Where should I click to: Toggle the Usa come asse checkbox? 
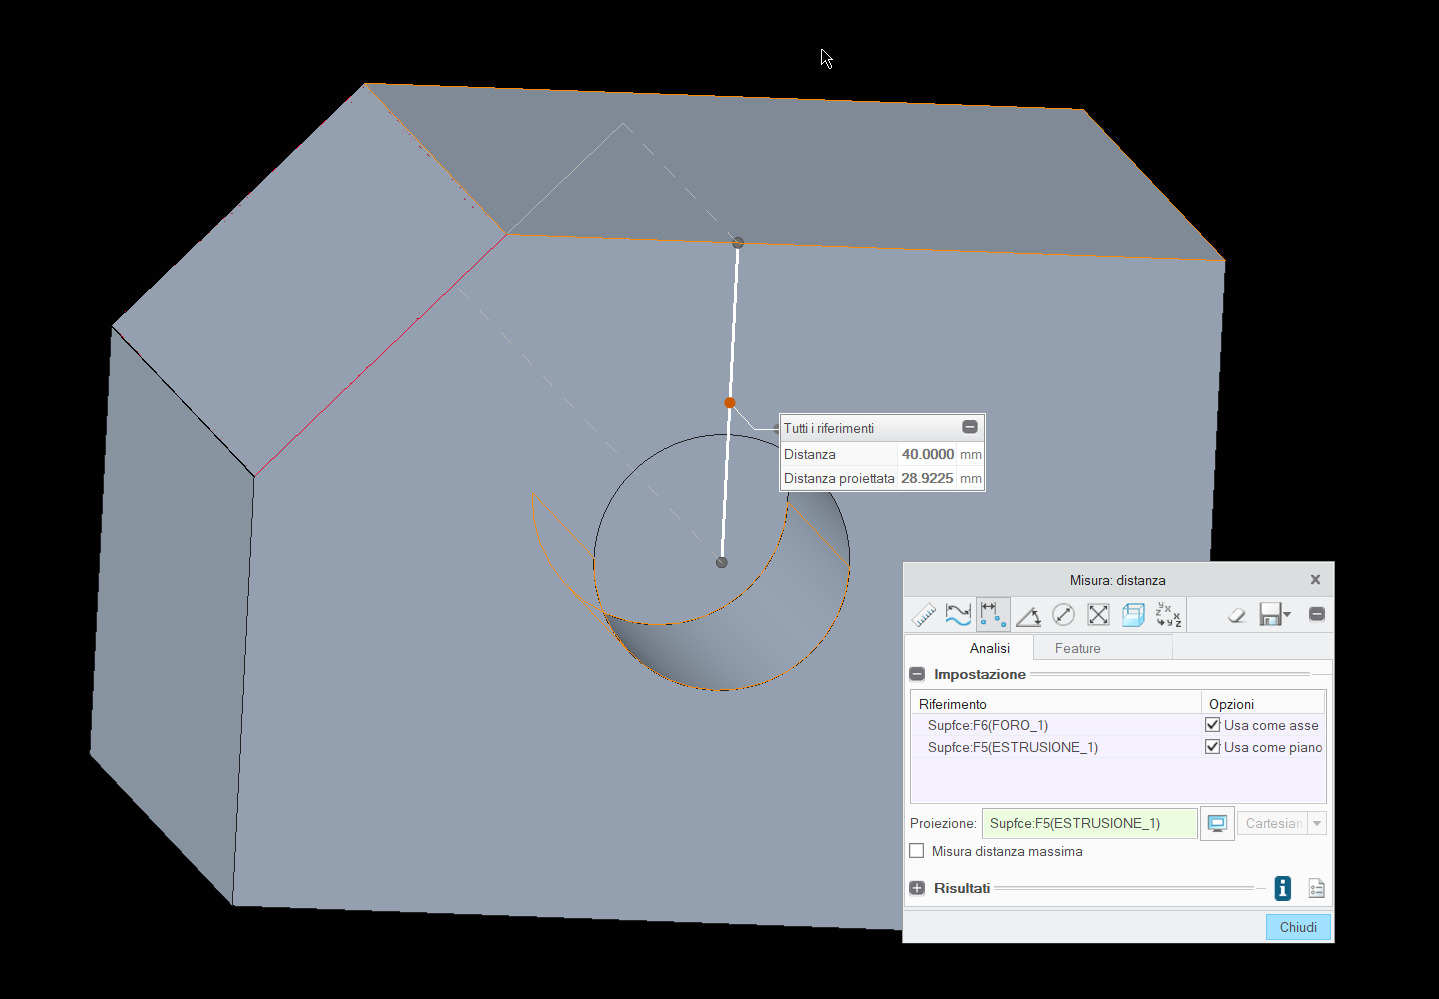click(1213, 725)
